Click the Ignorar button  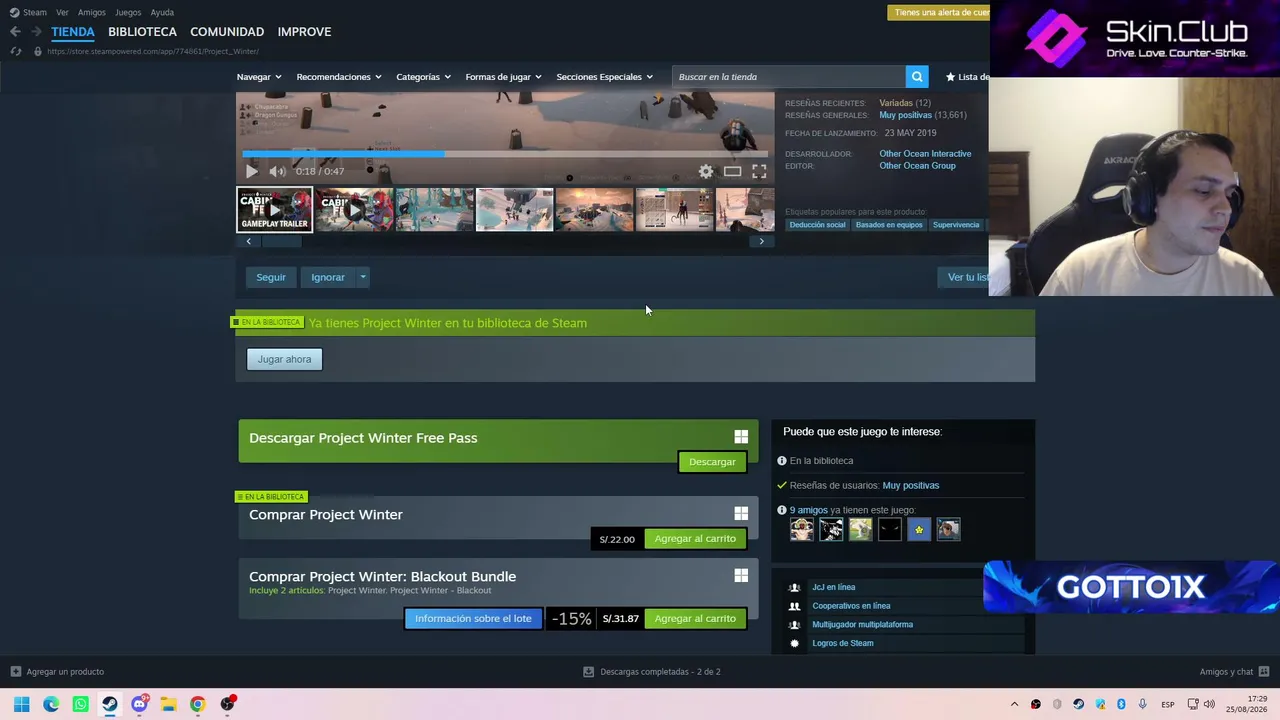coord(328,277)
